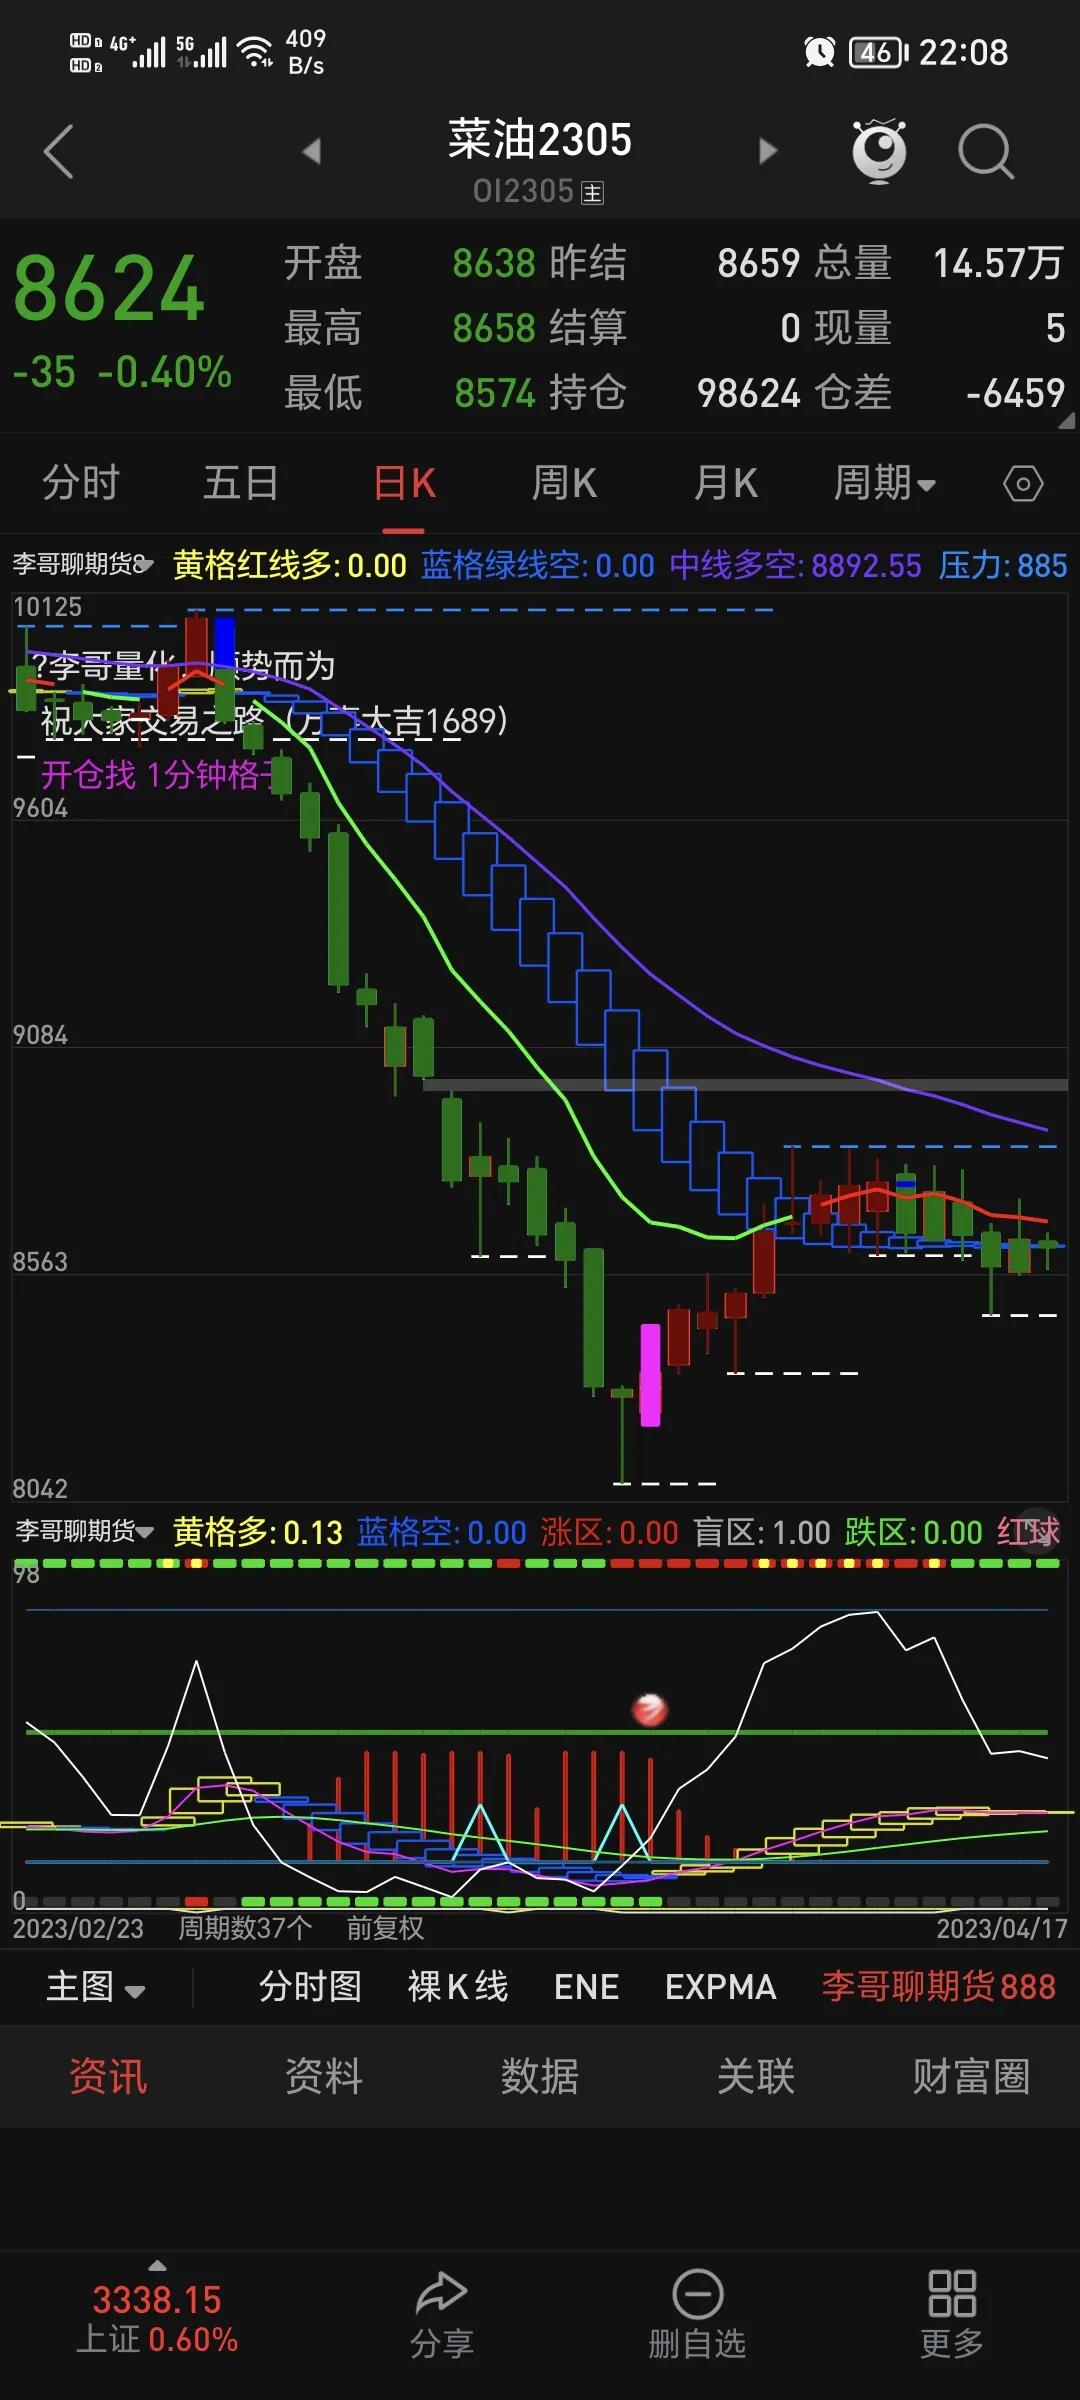This screenshot has width=1080, height=2400.
Task: Tap the blue candlestick near chart top
Action: point(225,642)
